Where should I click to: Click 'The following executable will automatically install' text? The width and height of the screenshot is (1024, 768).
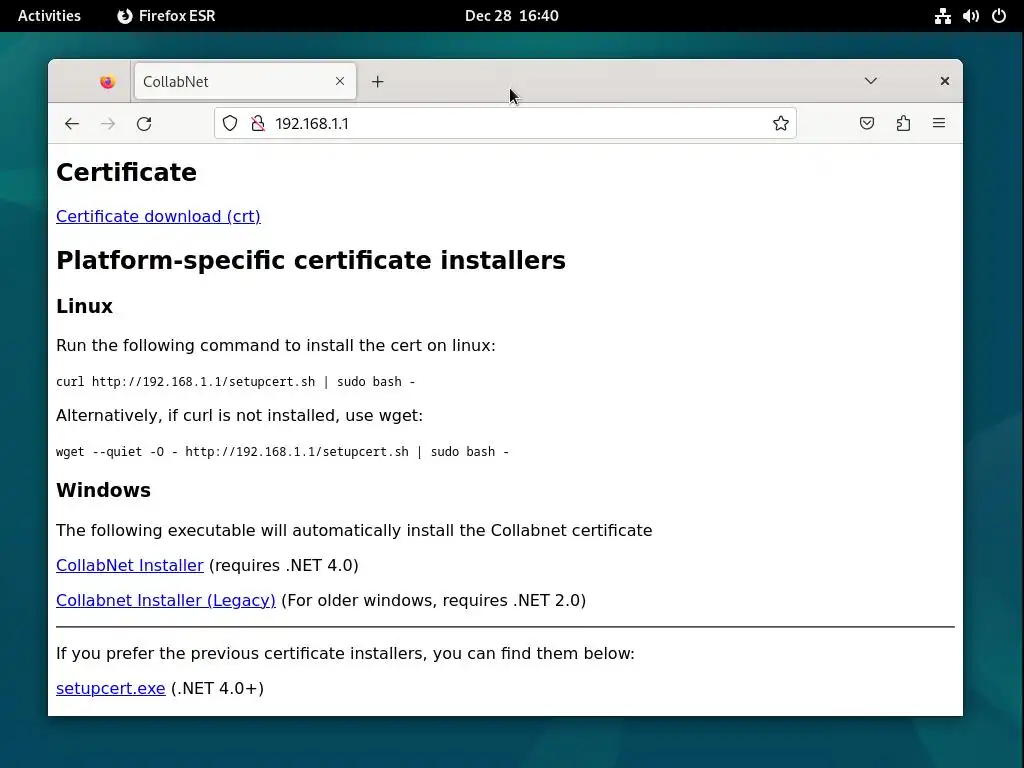[x=354, y=530]
